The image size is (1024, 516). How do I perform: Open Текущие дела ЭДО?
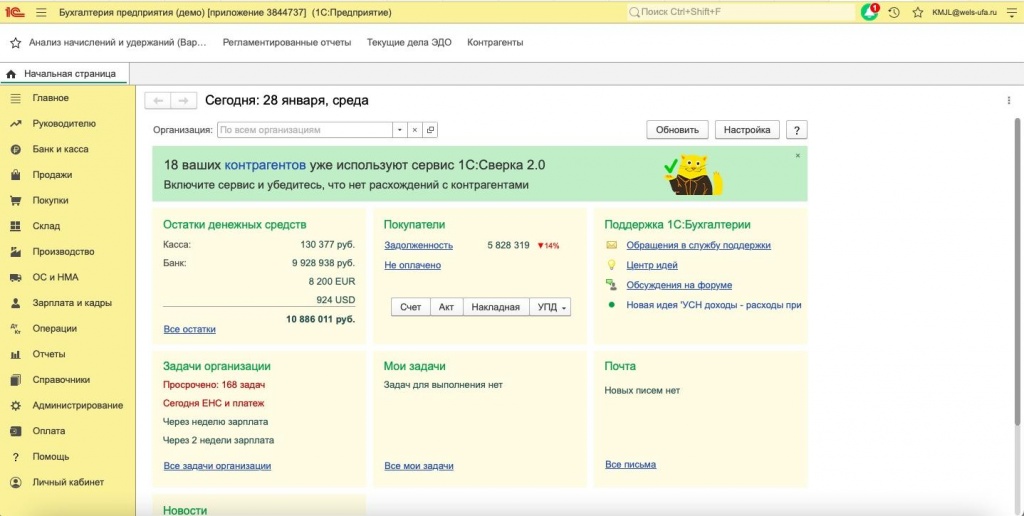point(409,42)
